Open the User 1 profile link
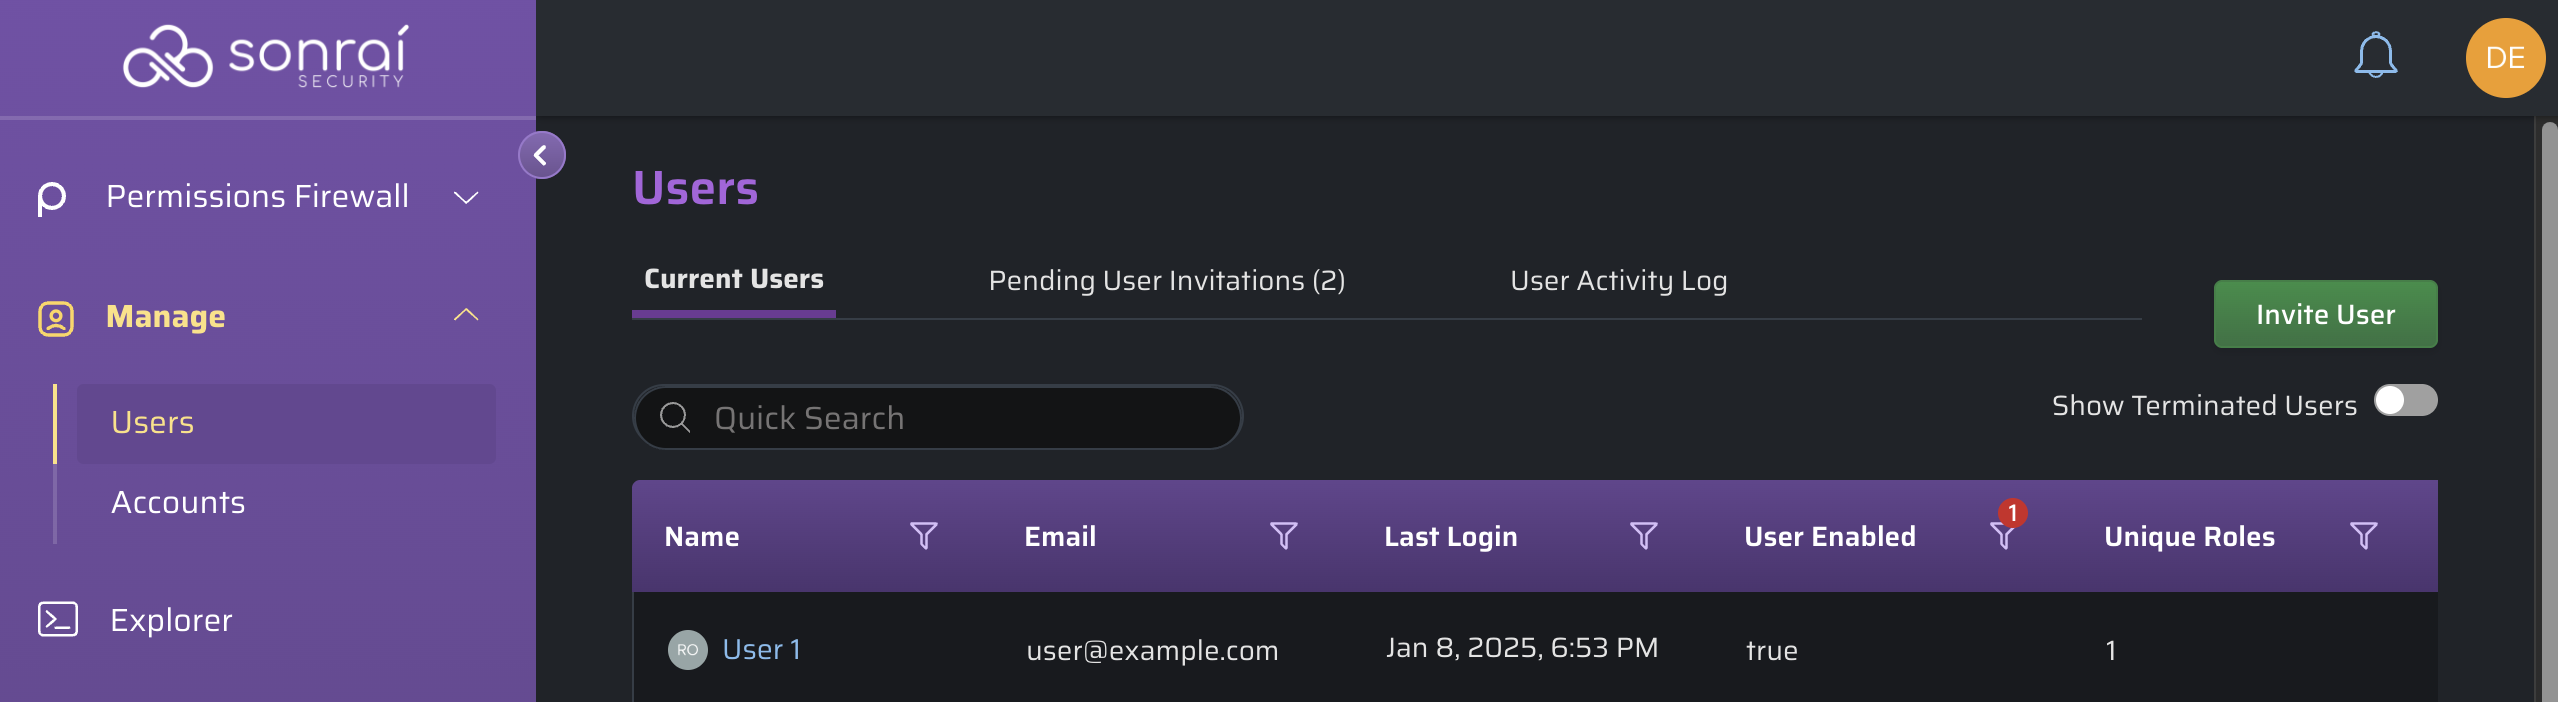The width and height of the screenshot is (2558, 702). pyautogui.click(x=761, y=649)
